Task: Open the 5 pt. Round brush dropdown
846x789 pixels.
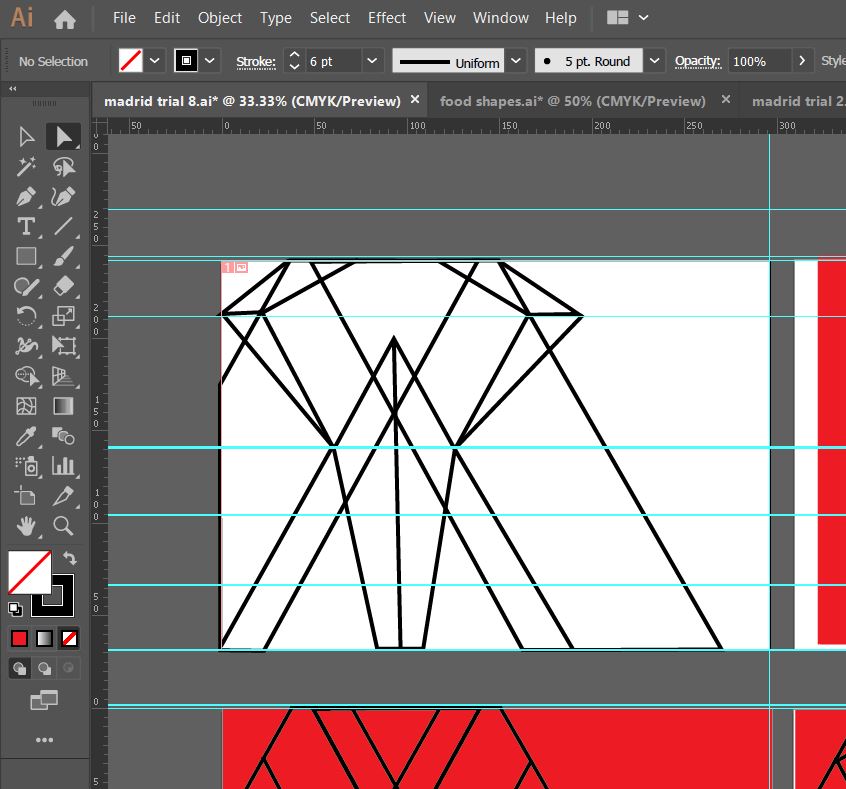Action: tap(654, 61)
